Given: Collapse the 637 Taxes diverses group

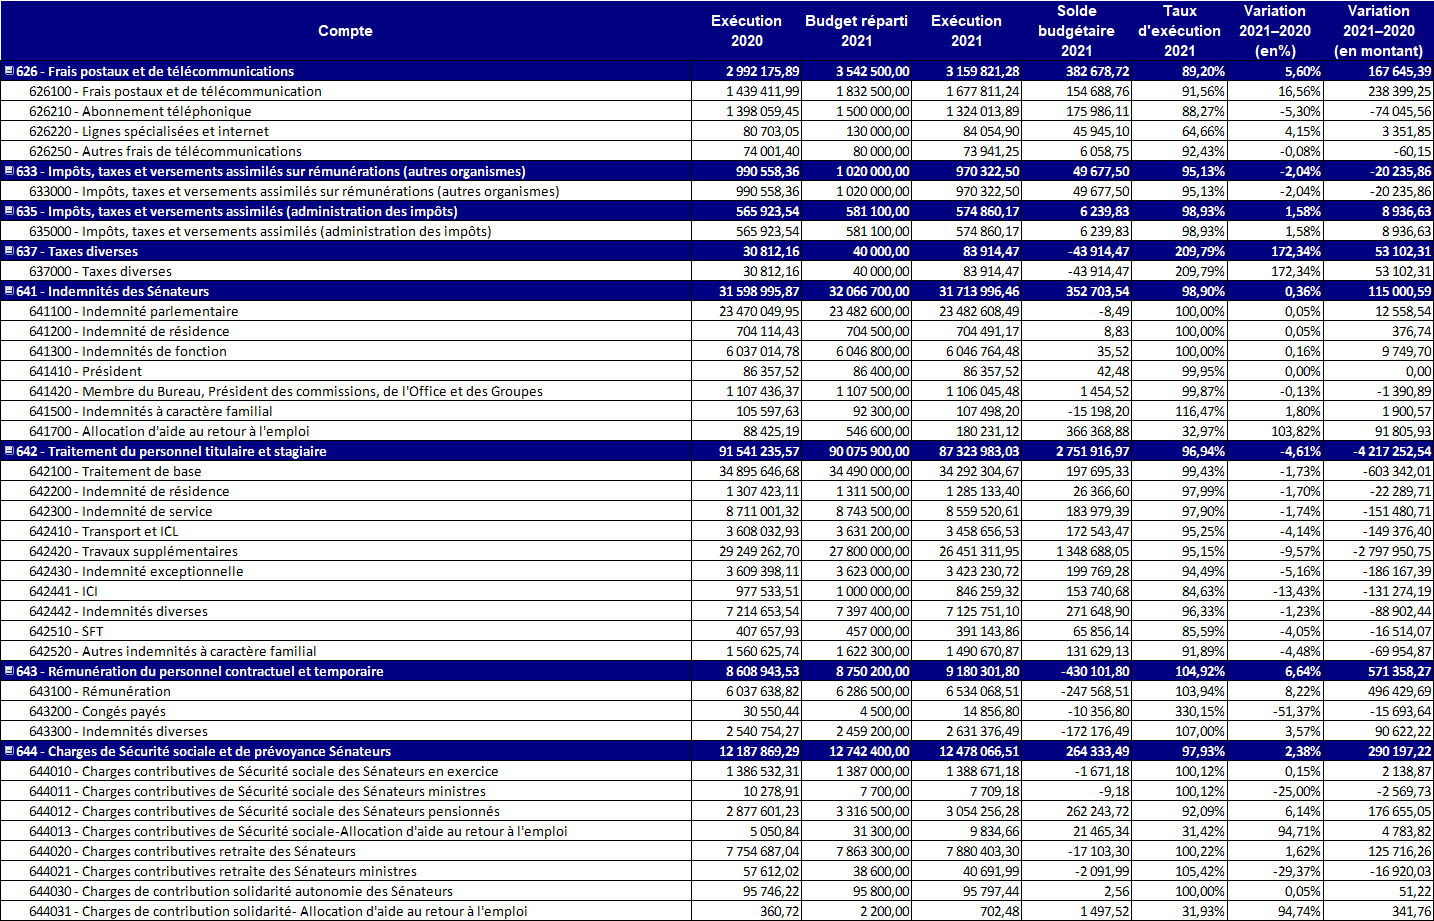Looking at the screenshot, I should point(9,251).
